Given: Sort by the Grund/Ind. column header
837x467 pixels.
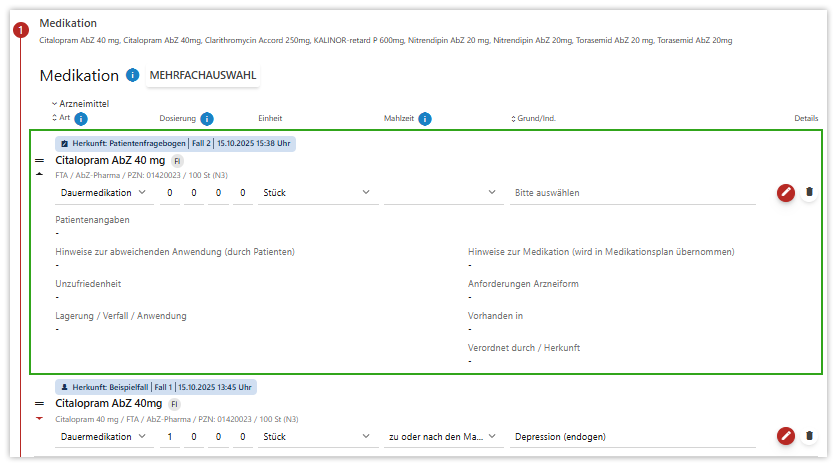Looking at the screenshot, I should 535,119.
